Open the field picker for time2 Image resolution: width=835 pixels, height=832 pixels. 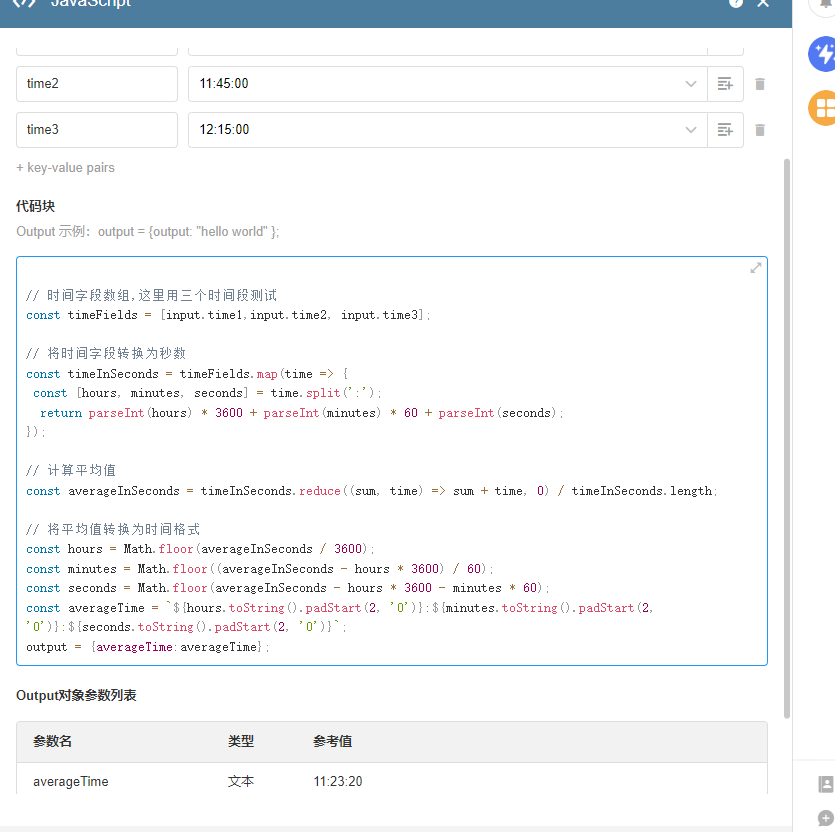coord(725,84)
